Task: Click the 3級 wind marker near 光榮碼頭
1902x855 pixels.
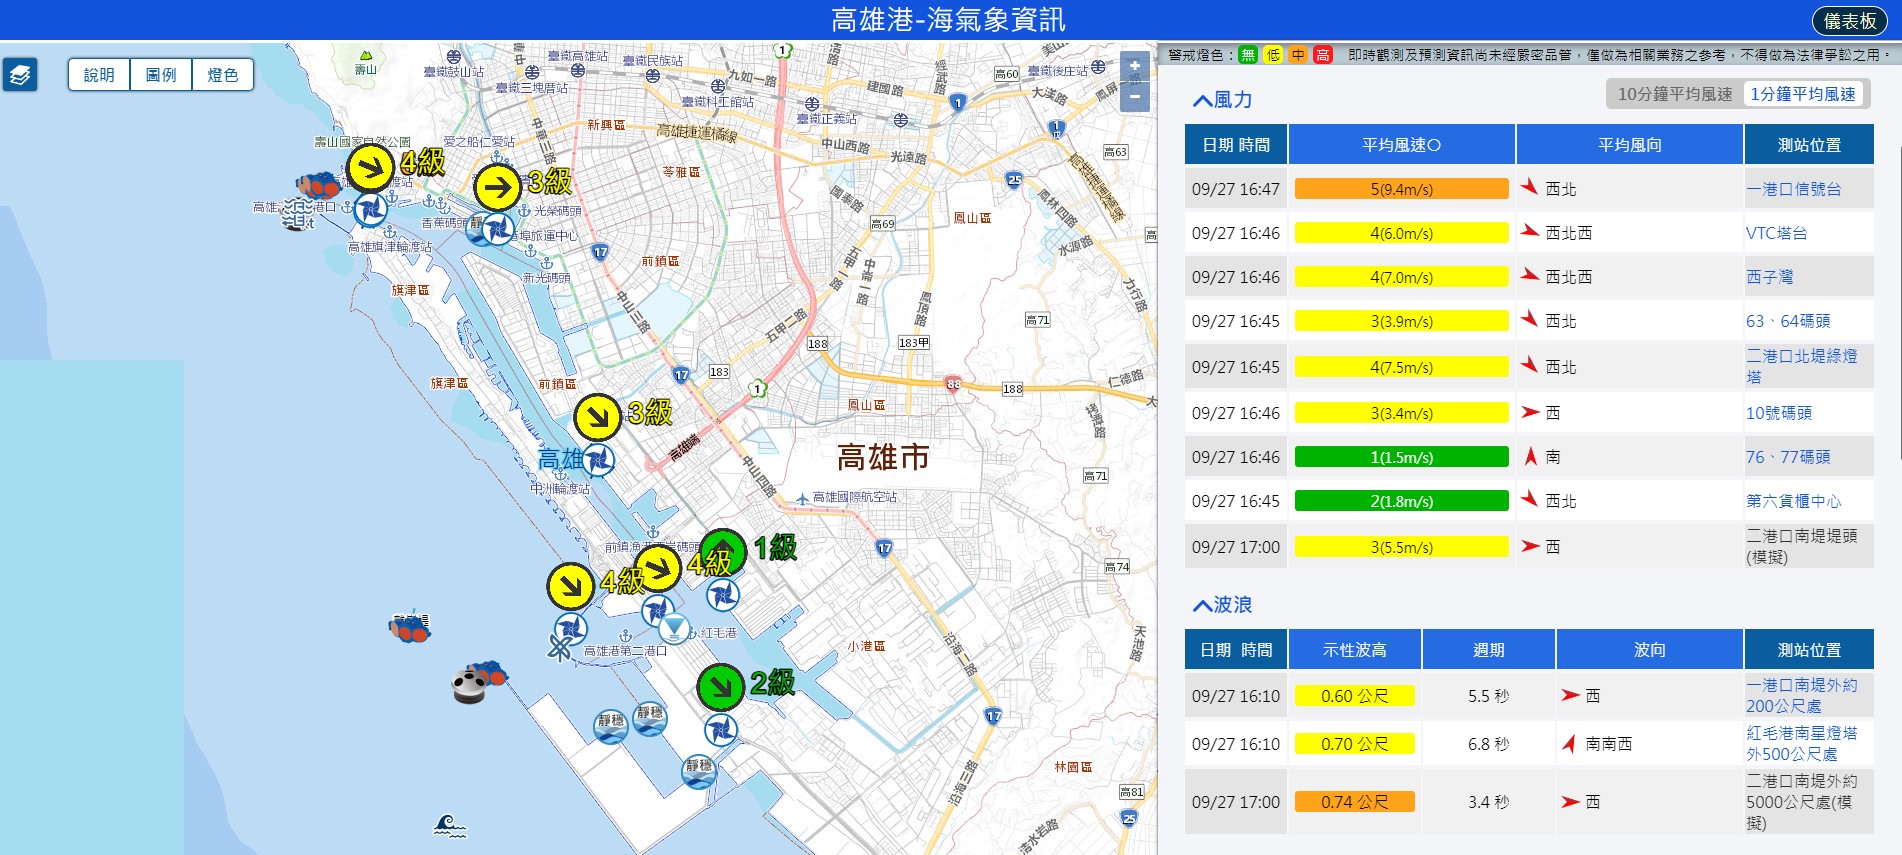Action: pyautogui.click(x=497, y=187)
